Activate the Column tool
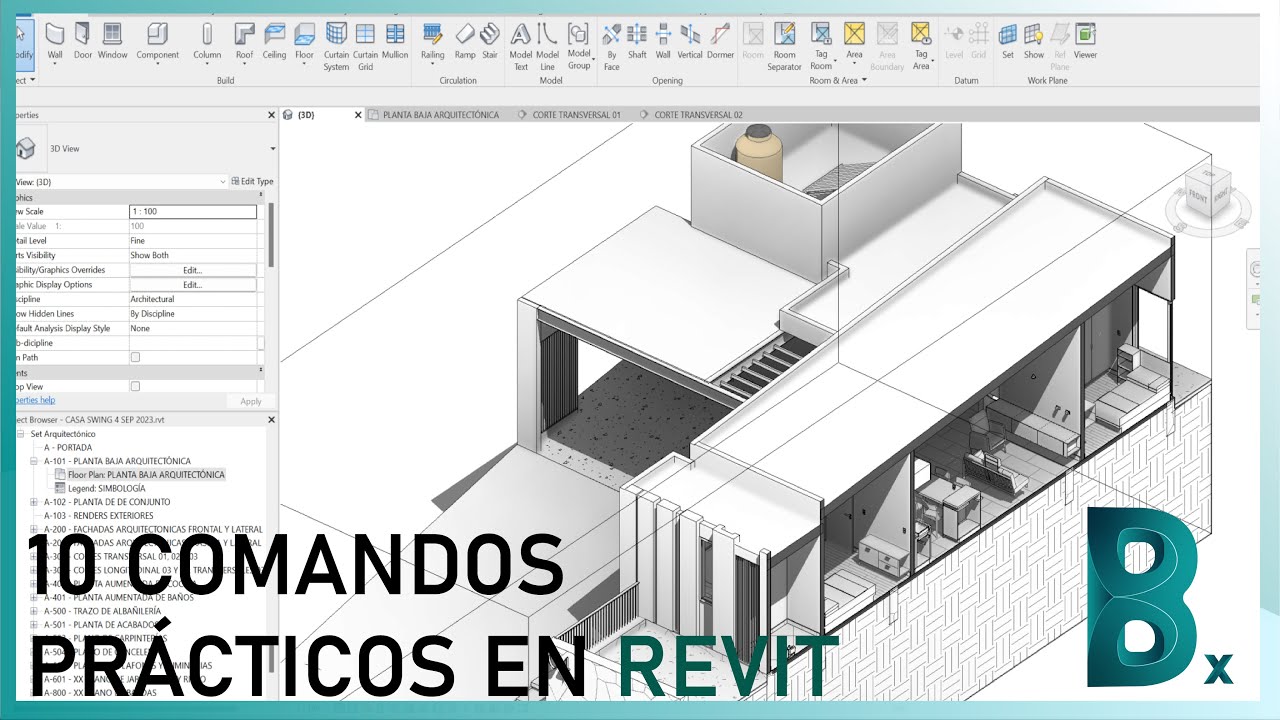 [x=207, y=41]
